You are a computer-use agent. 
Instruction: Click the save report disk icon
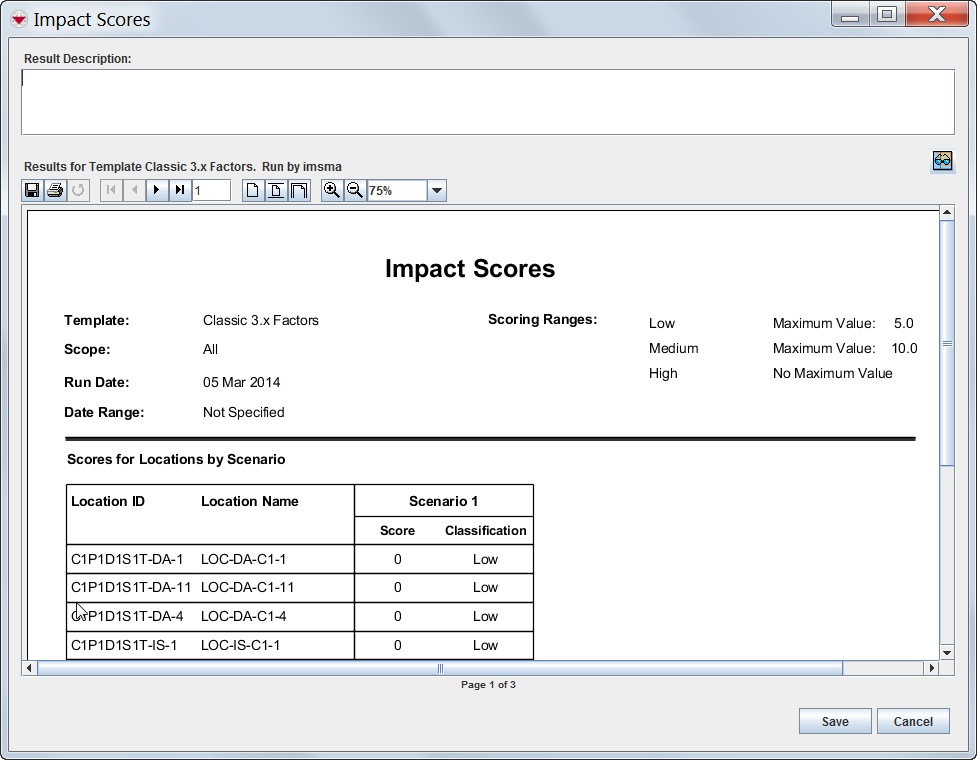(x=32, y=190)
